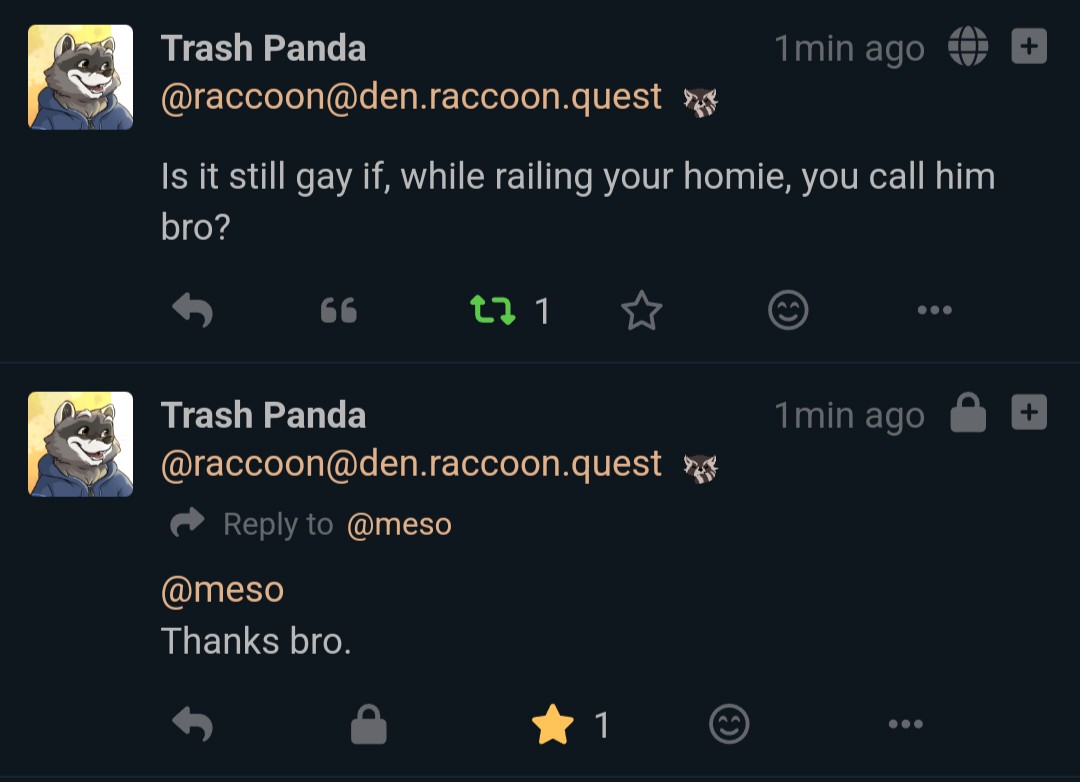
Task: Expand the first post with plus icon
Action: click(x=1029, y=47)
